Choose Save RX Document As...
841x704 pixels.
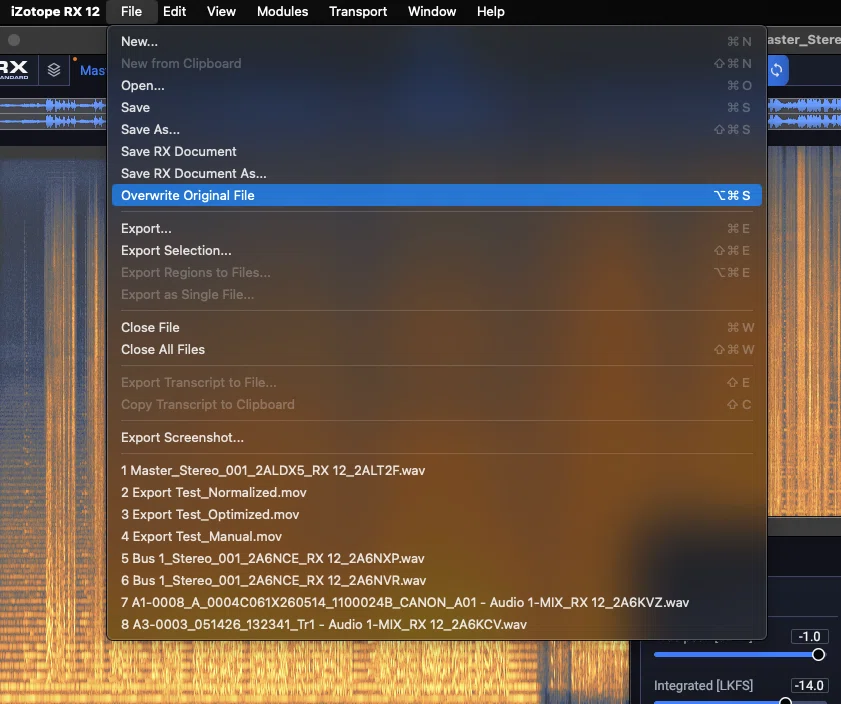(x=437, y=173)
